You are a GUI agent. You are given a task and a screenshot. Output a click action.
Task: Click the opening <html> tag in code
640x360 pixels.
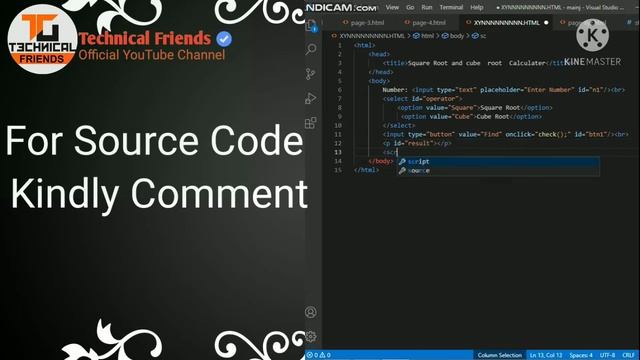(x=364, y=45)
